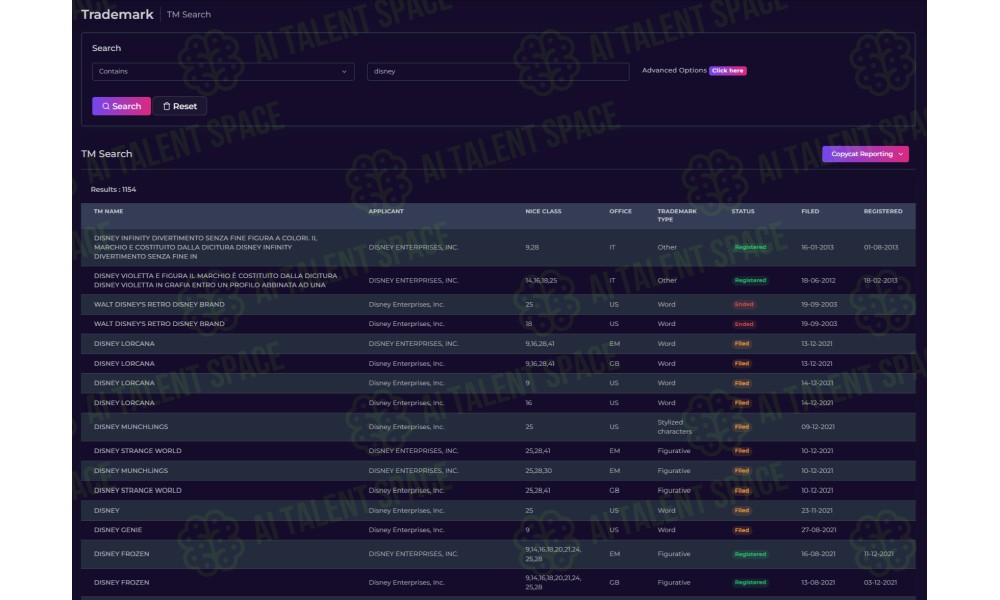Click filed date 16-01-2013
Viewport: 1000px width, 600px height.
818,247
